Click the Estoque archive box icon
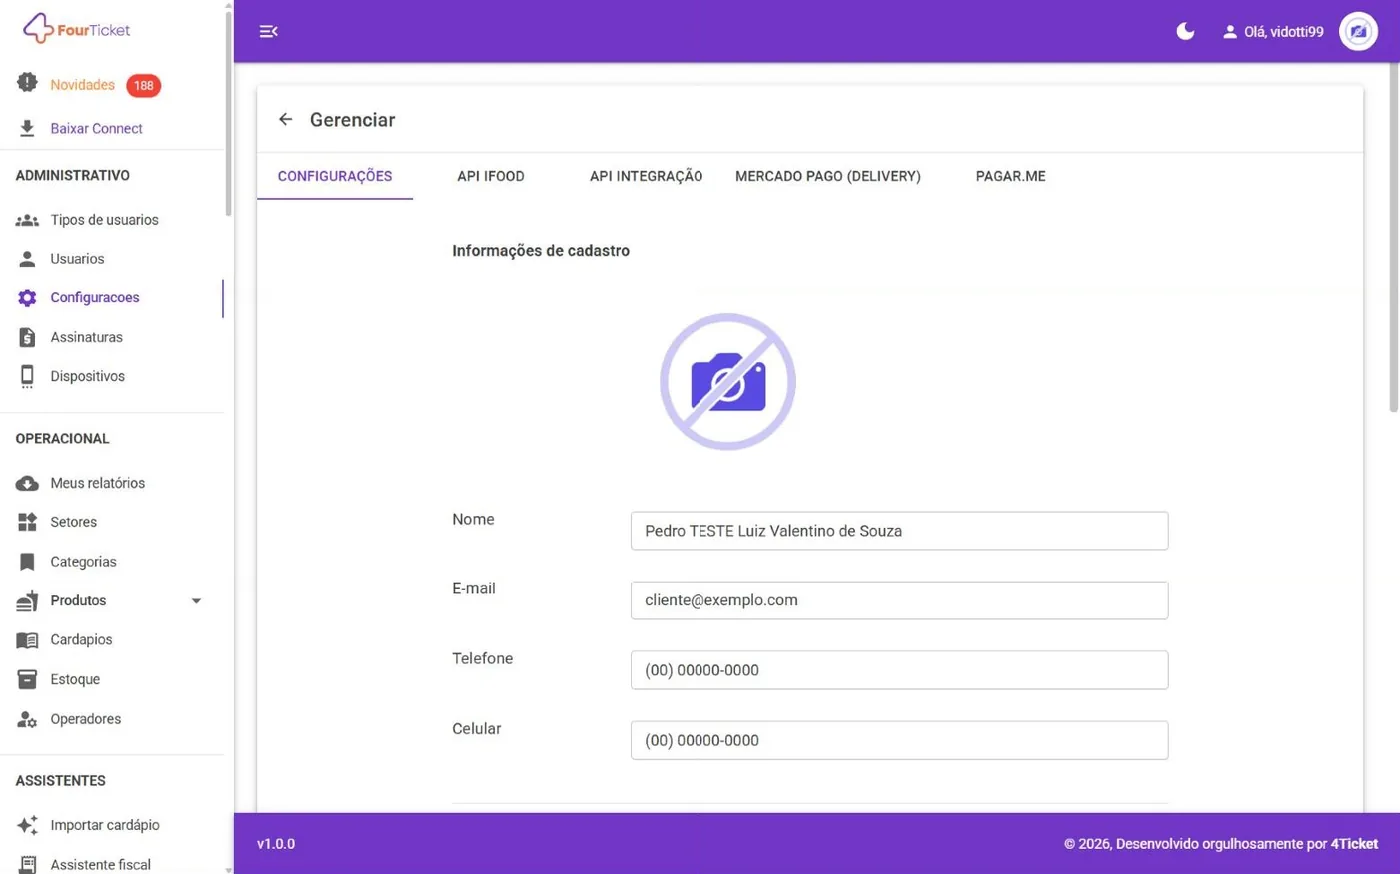Image resolution: width=1400 pixels, height=874 pixels. click(27, 679)
